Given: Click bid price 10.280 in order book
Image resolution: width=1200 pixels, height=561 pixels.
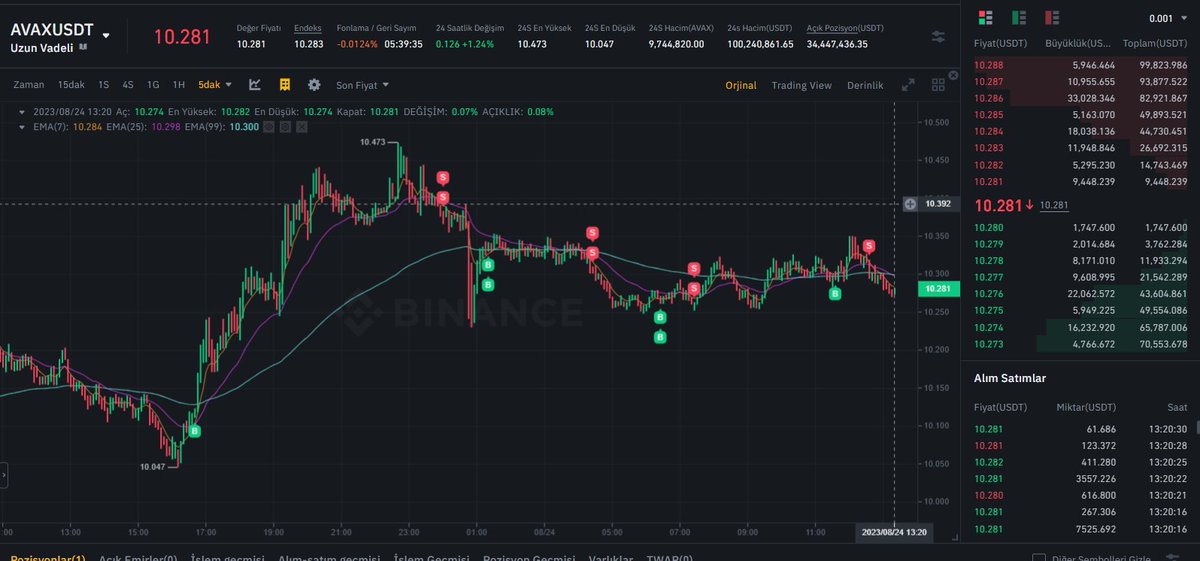Looking at the screenshot, I should point(988,227).
